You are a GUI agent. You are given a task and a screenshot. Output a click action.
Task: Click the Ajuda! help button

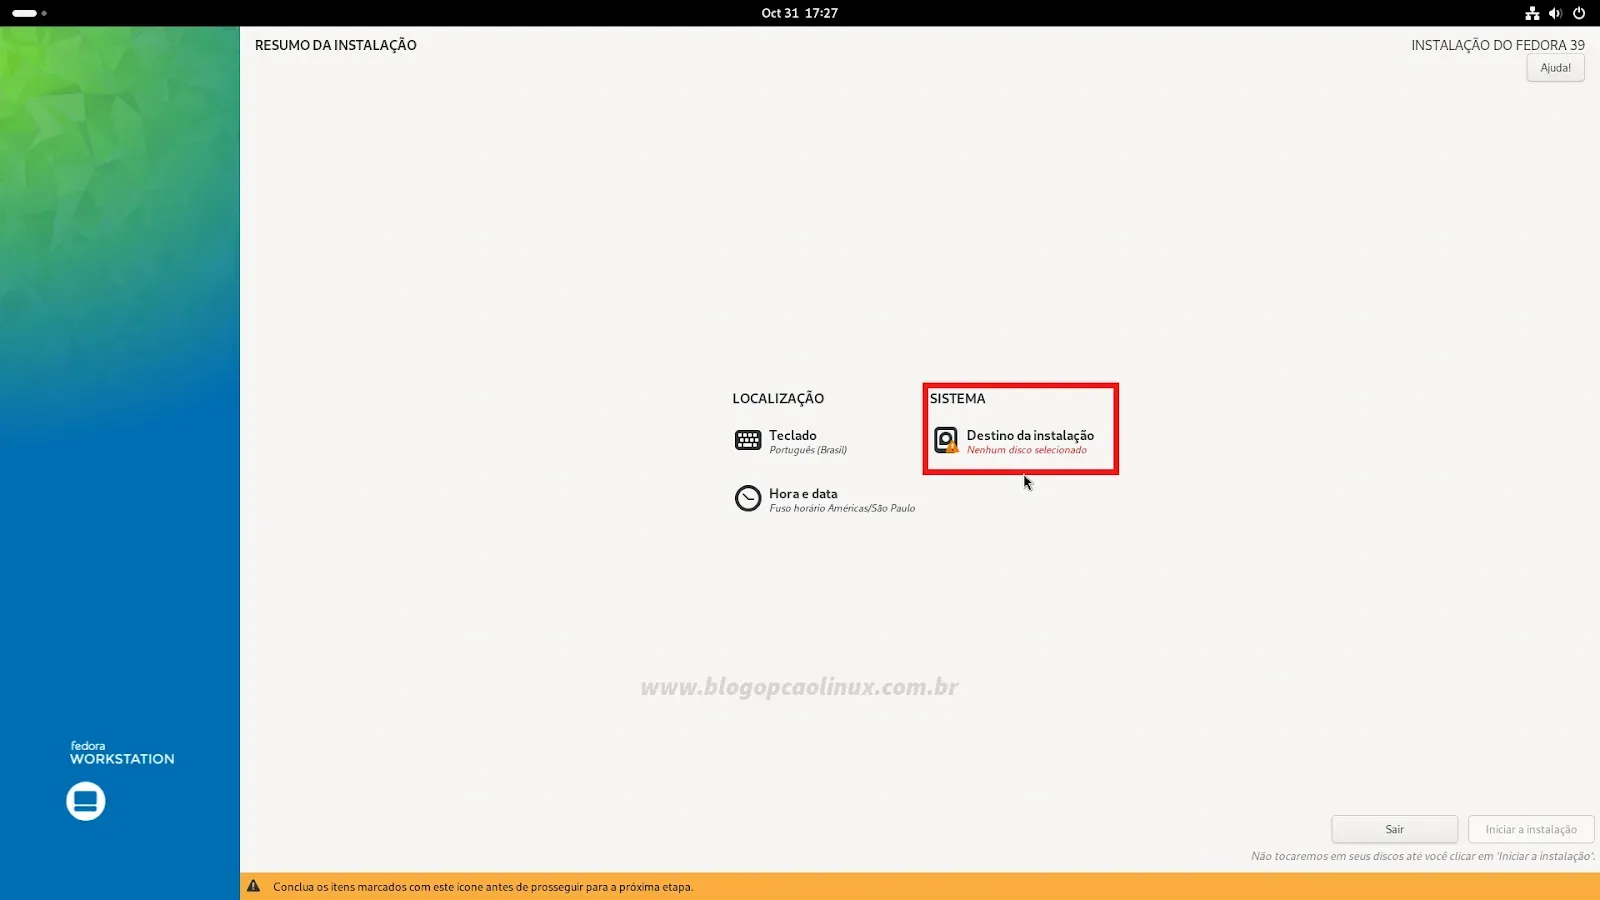(1555, 68)
